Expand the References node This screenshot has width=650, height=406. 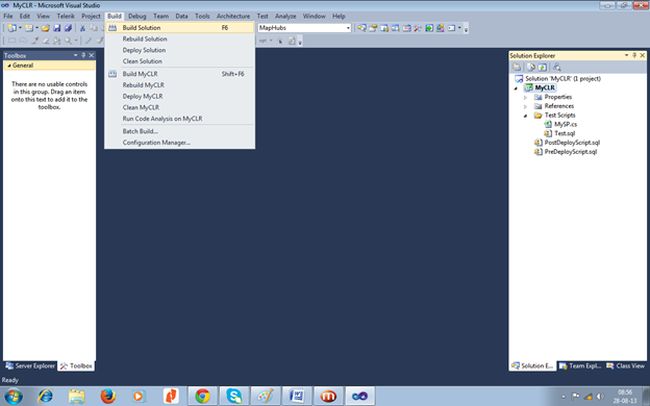(x=525, y=106)
